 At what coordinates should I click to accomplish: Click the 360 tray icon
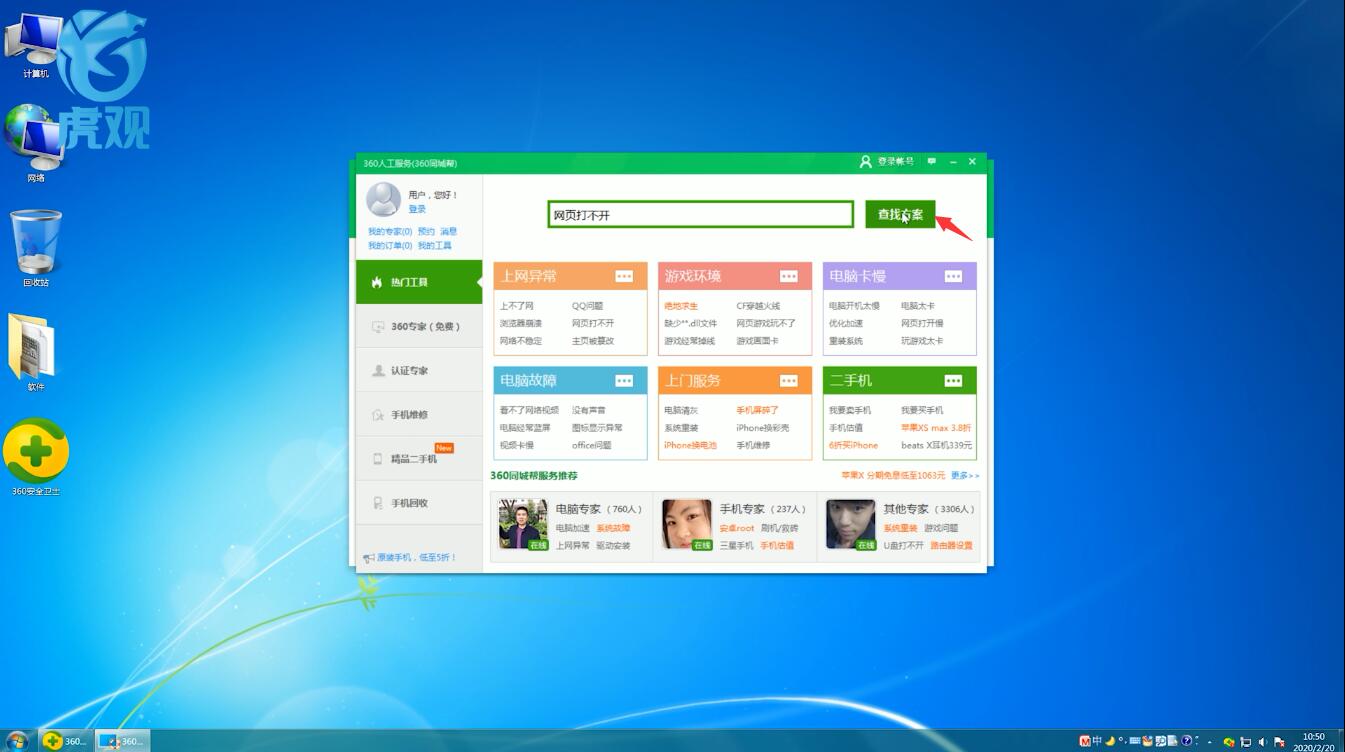pos(1229,742)
